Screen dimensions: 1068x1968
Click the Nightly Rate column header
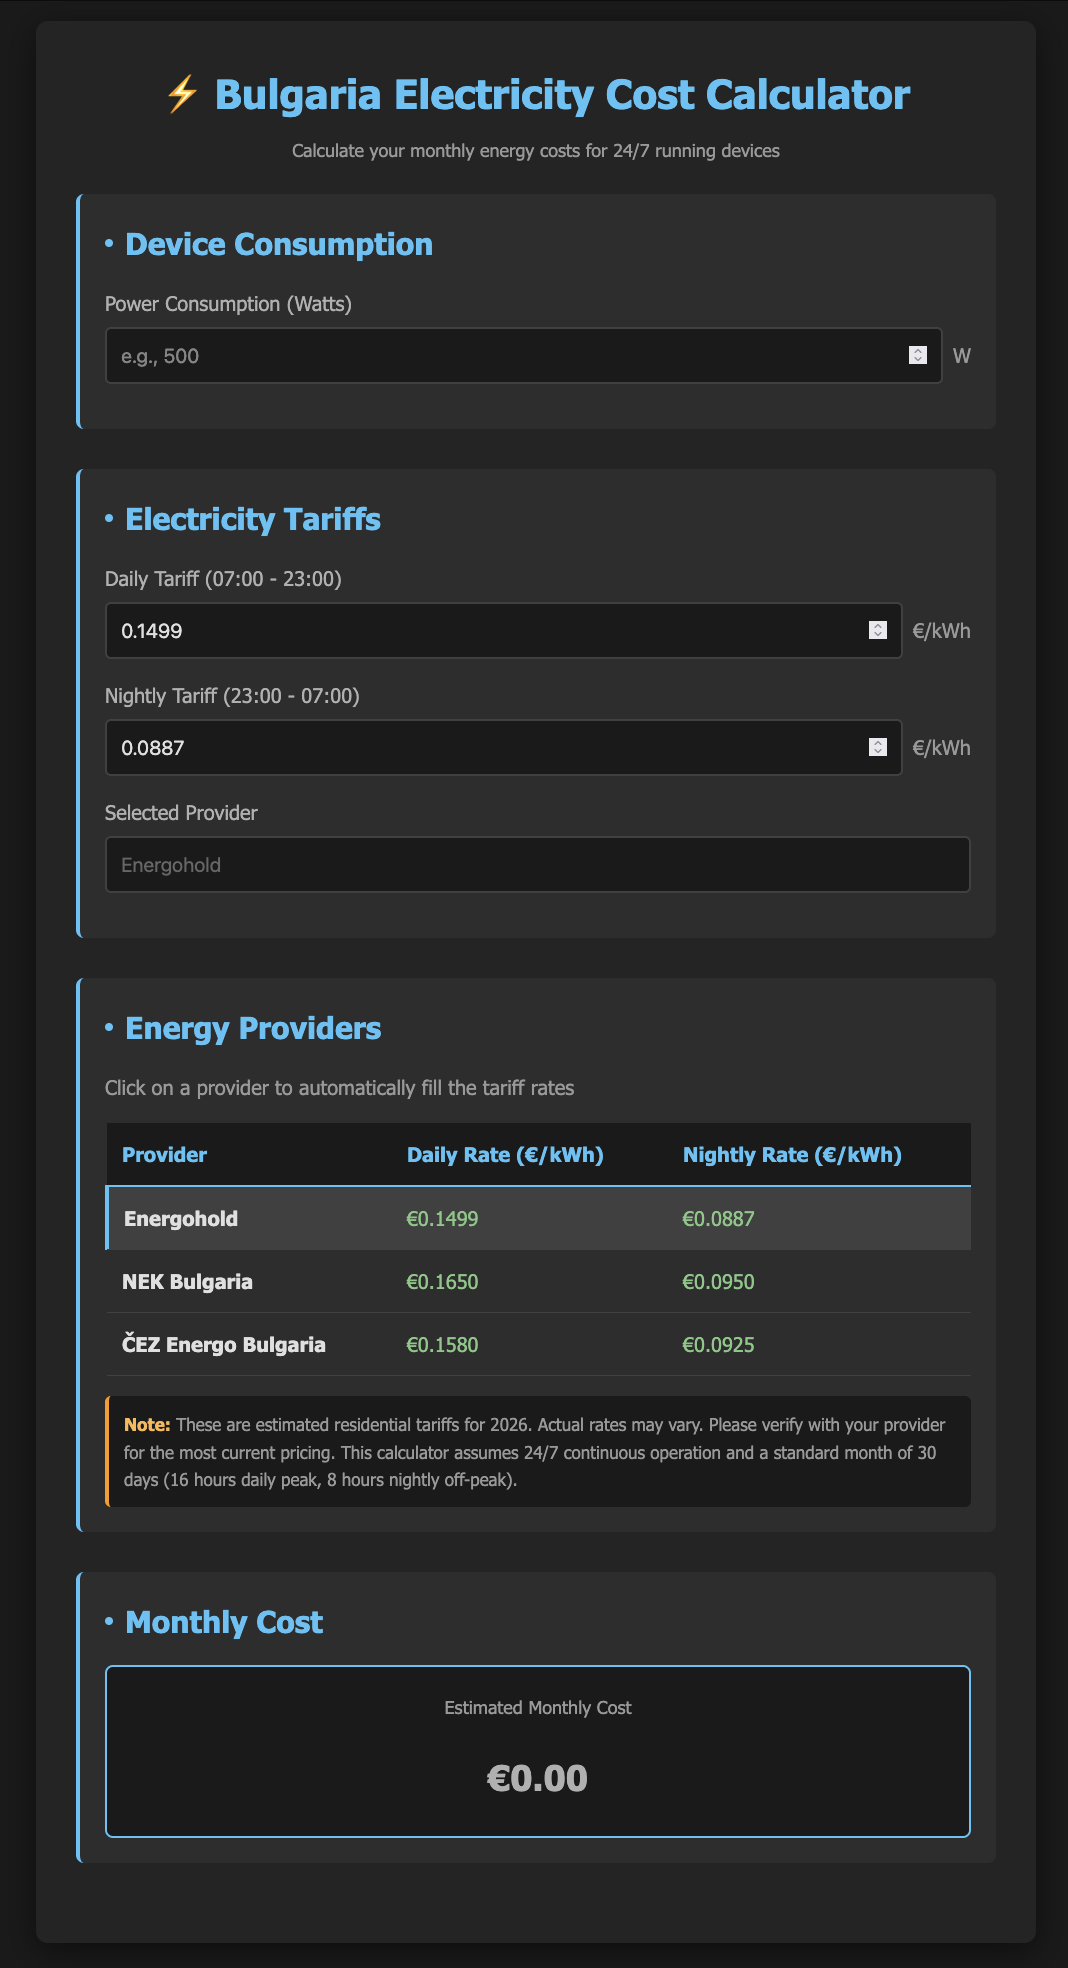792,1155
